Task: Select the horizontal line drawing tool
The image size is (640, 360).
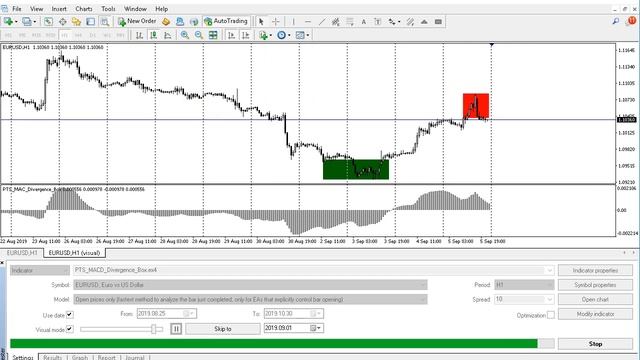Action: point(308,22)
